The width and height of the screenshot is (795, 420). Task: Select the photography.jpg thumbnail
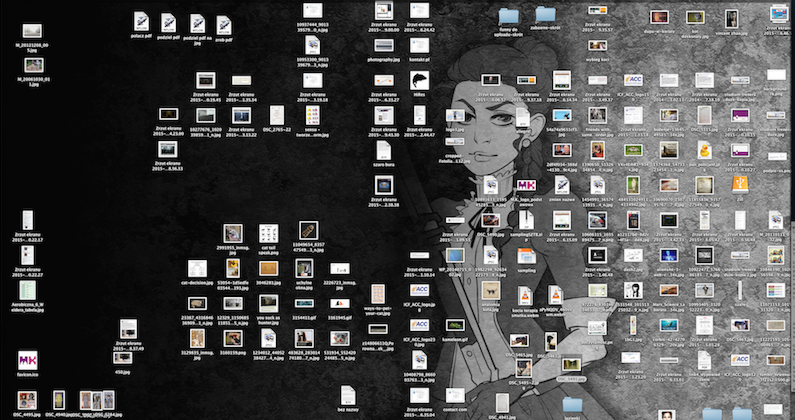pos(384,45)
